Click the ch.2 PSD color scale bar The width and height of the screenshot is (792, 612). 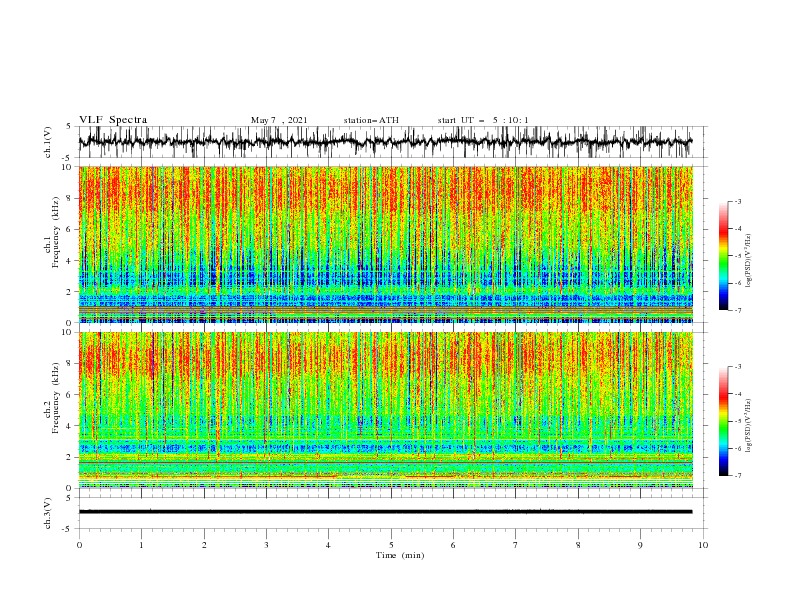724,421
